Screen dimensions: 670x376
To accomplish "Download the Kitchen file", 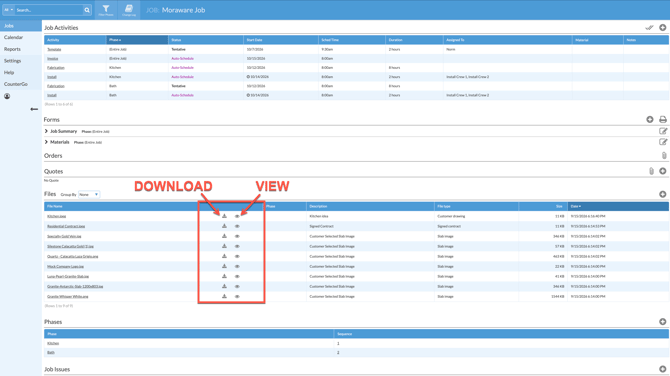I will coord(224,216).
